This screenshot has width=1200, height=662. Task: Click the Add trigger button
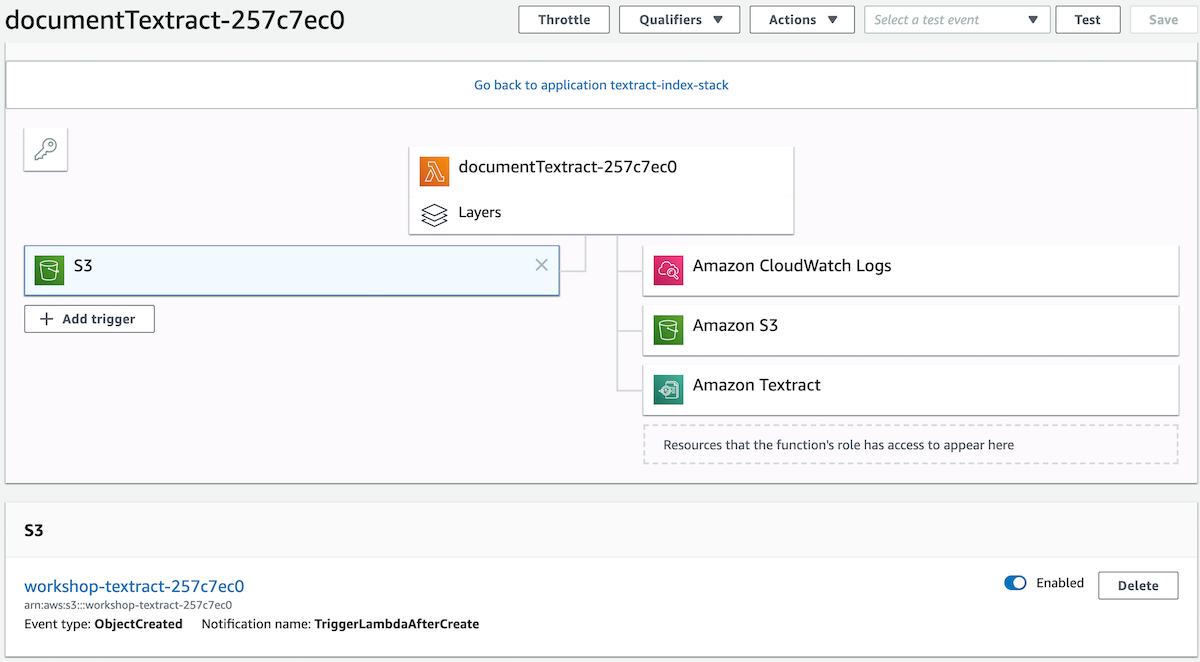(x=89, y=319)
